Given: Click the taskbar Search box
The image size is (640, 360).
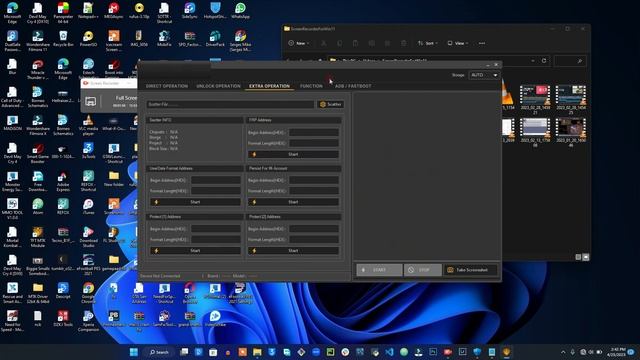Looking at the screenshot, I should click(x=160, y=352).
